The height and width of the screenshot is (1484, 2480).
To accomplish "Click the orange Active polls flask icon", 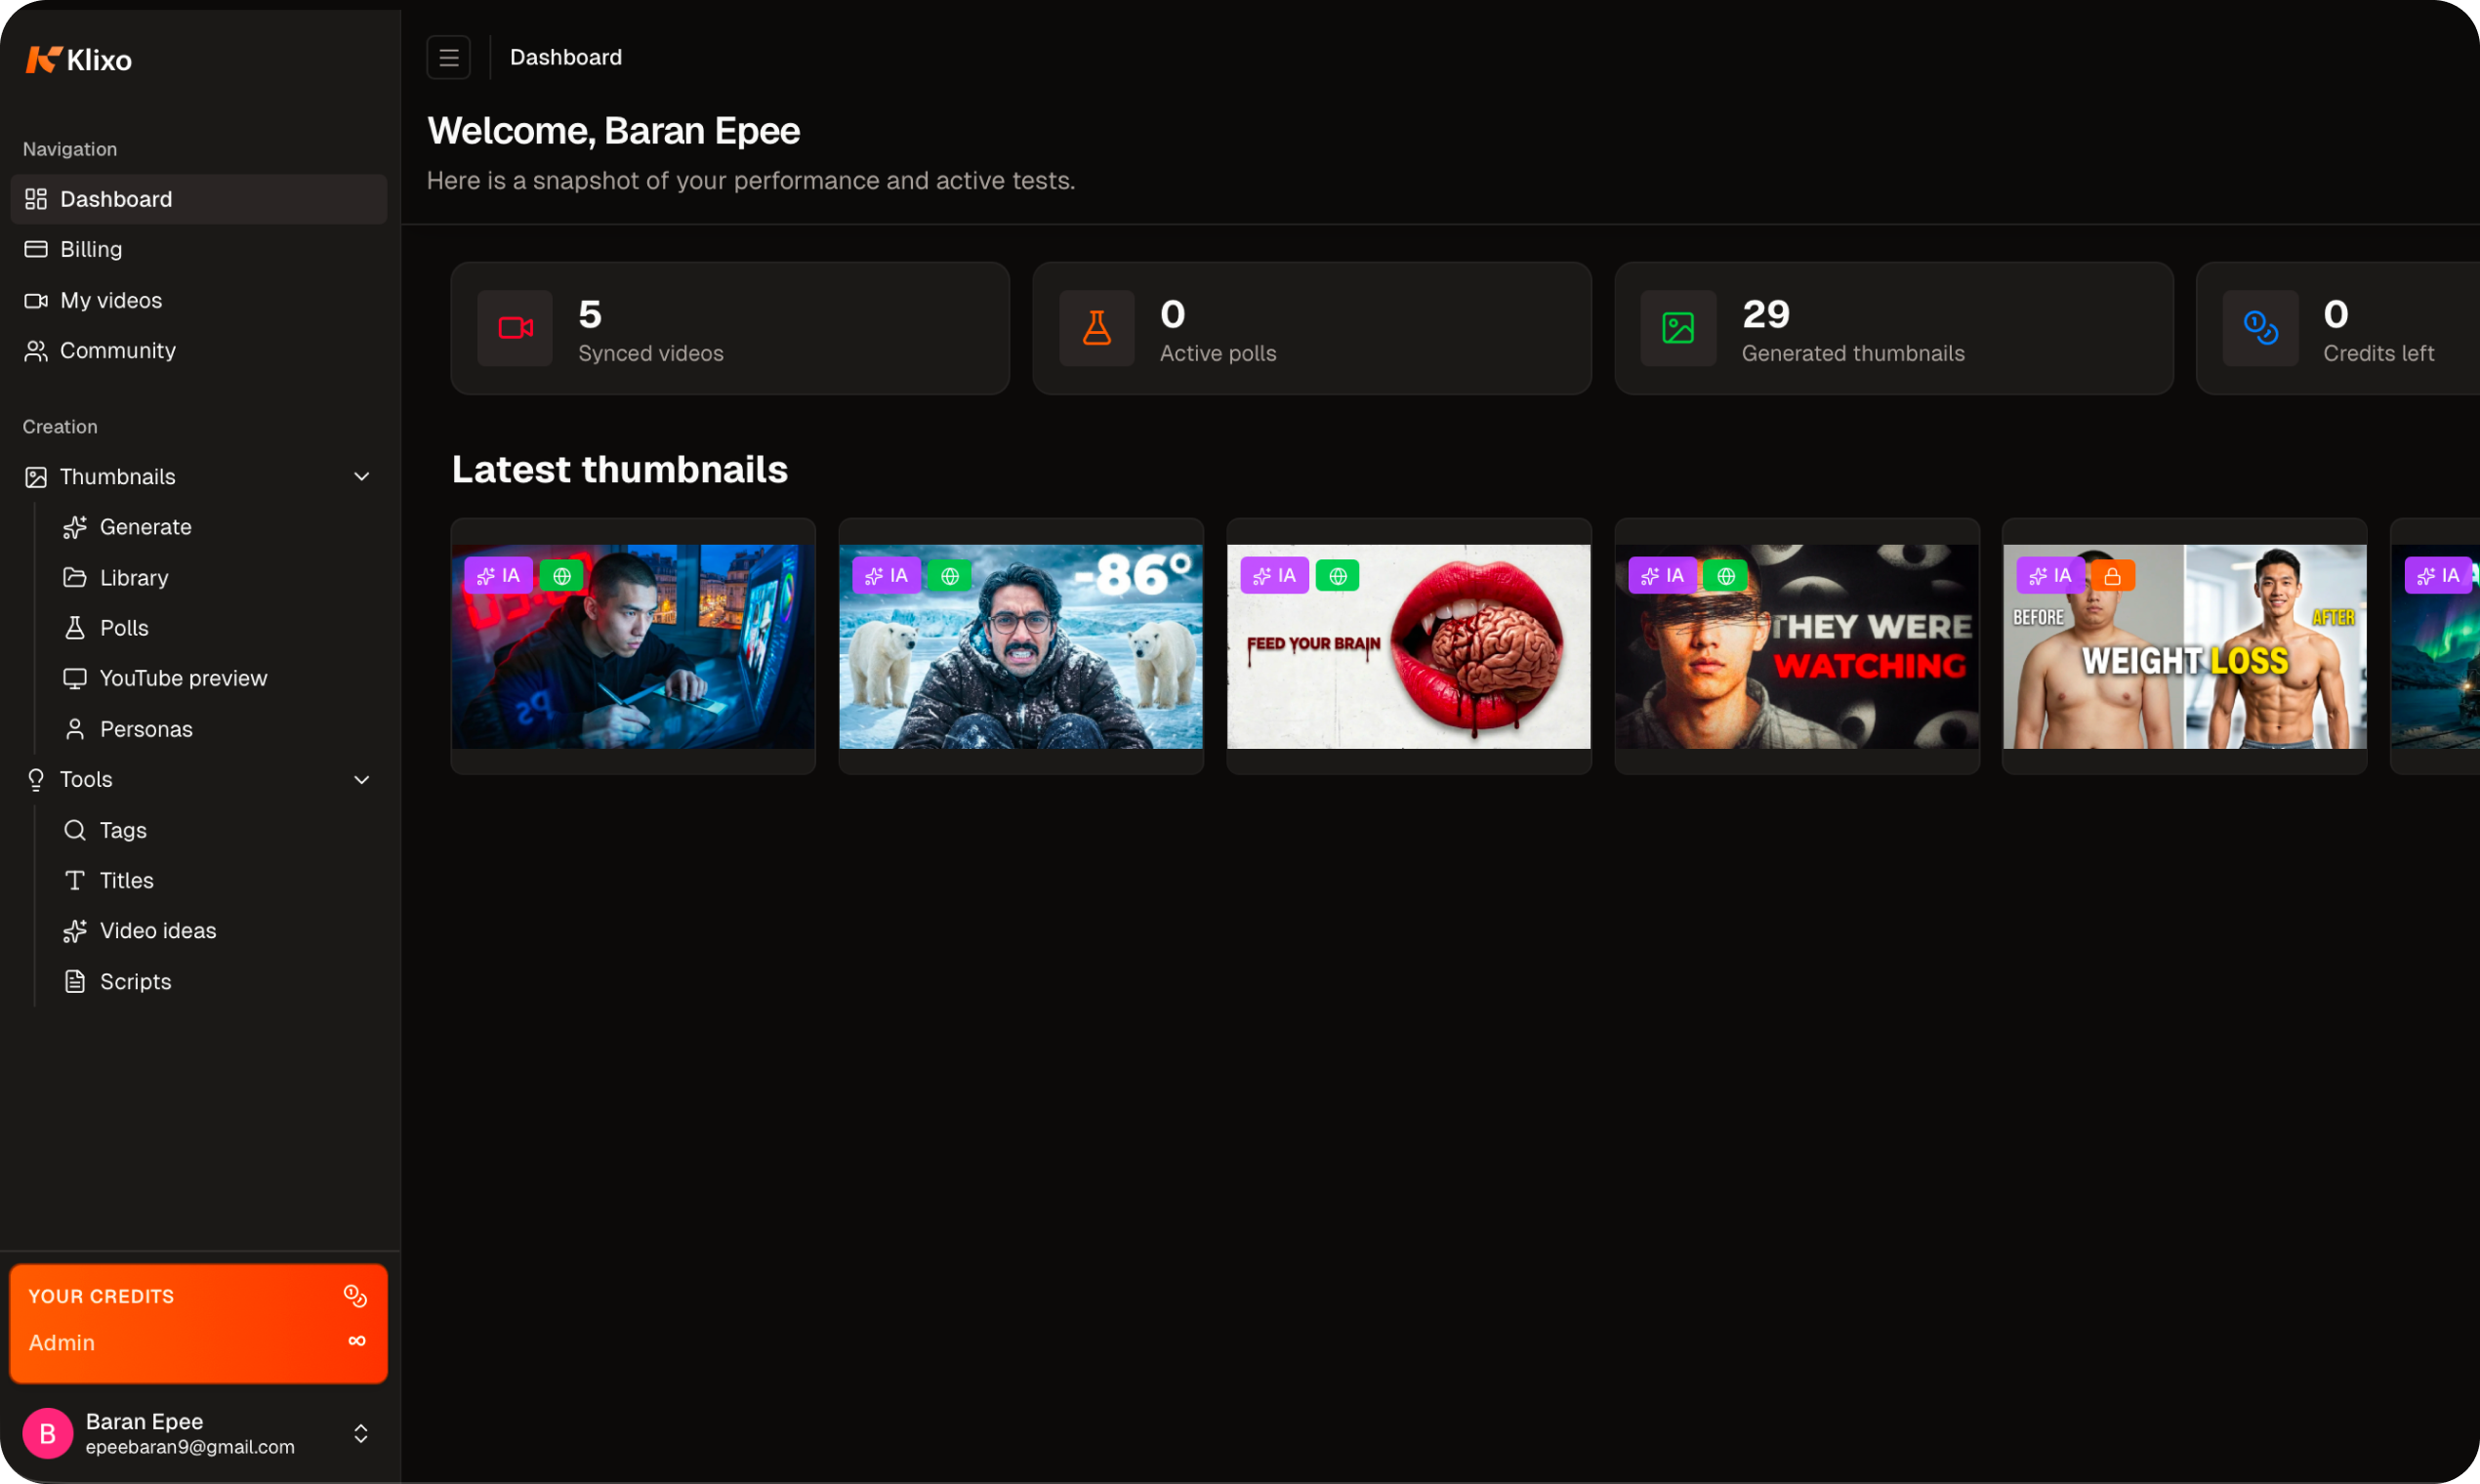I will [1097, 328].
